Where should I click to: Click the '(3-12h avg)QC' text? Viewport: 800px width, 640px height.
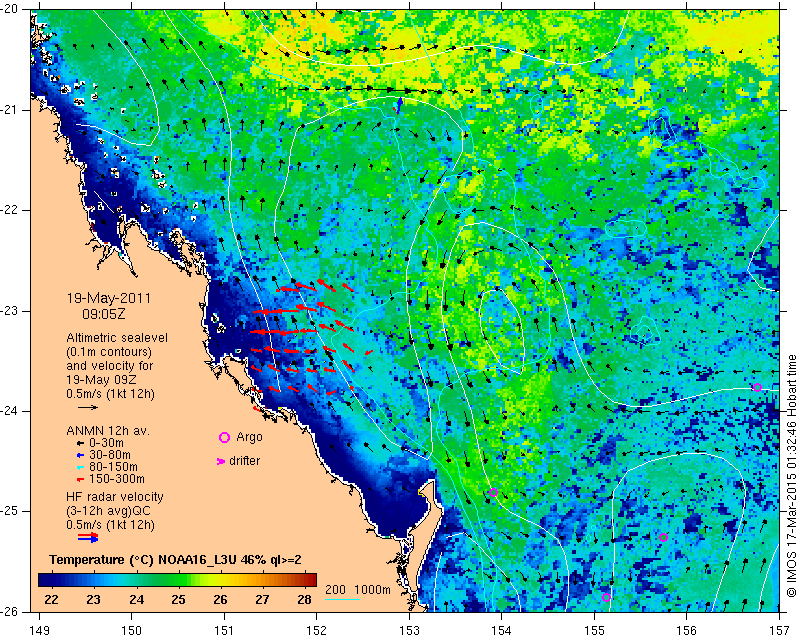108,511
